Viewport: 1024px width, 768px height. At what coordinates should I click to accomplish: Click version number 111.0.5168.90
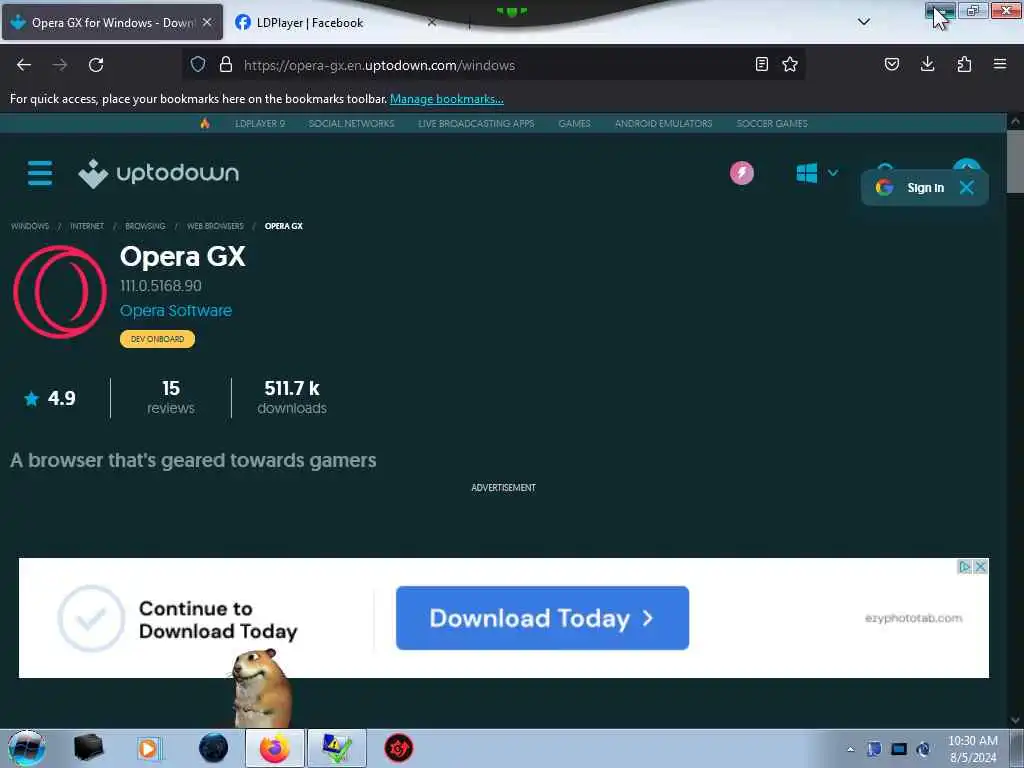(x=161, y=286)
